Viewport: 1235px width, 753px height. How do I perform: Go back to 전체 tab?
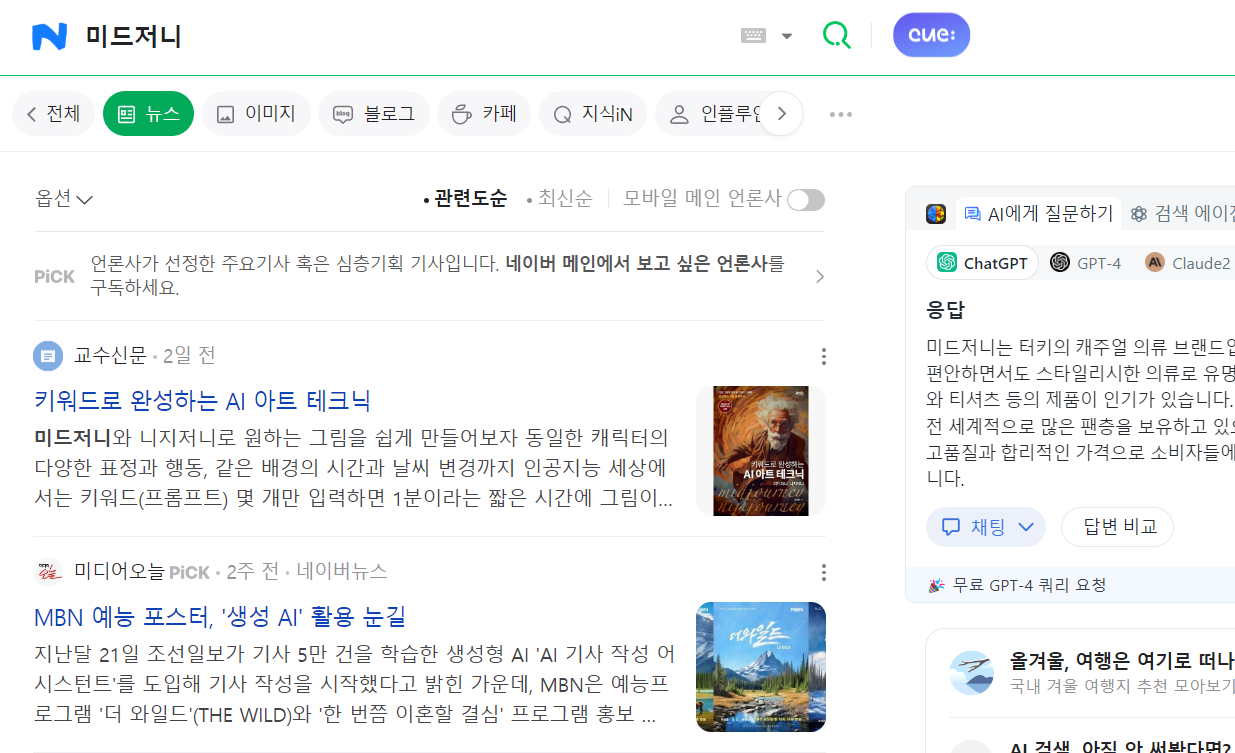point(53,114)
